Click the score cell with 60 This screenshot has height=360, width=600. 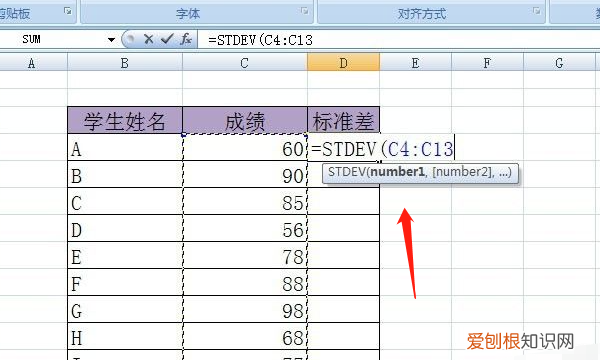(x=245, y=148)
